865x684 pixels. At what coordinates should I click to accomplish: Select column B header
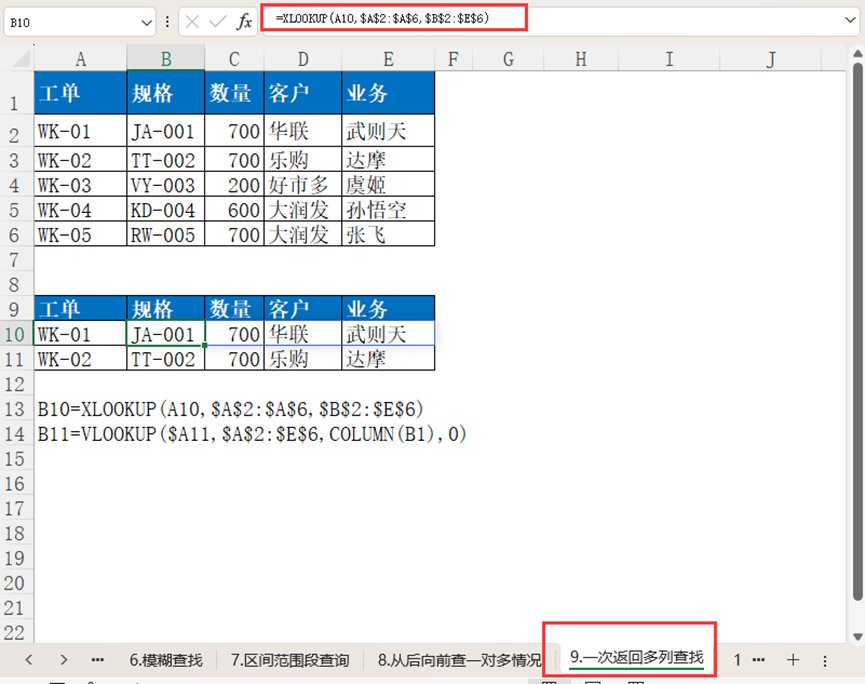[x=165, y=58]
